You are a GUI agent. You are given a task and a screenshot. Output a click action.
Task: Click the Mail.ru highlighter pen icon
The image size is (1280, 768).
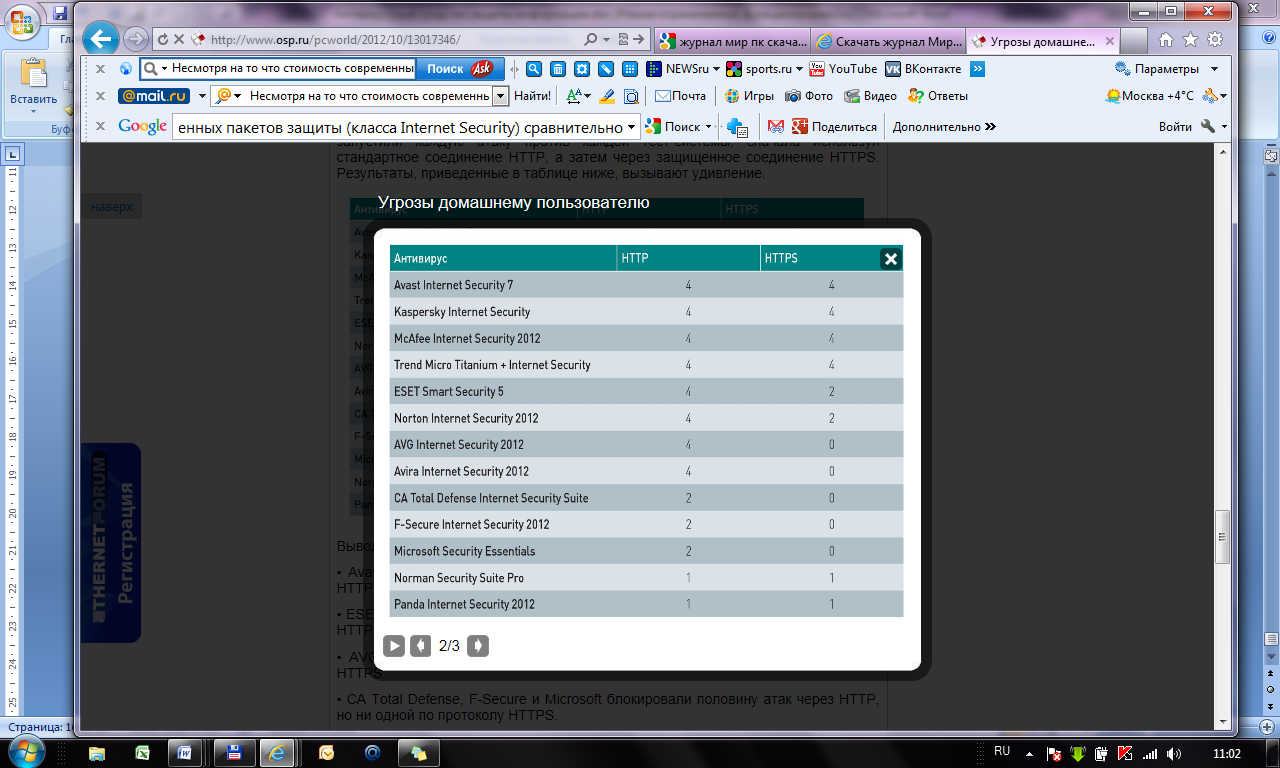606,96
